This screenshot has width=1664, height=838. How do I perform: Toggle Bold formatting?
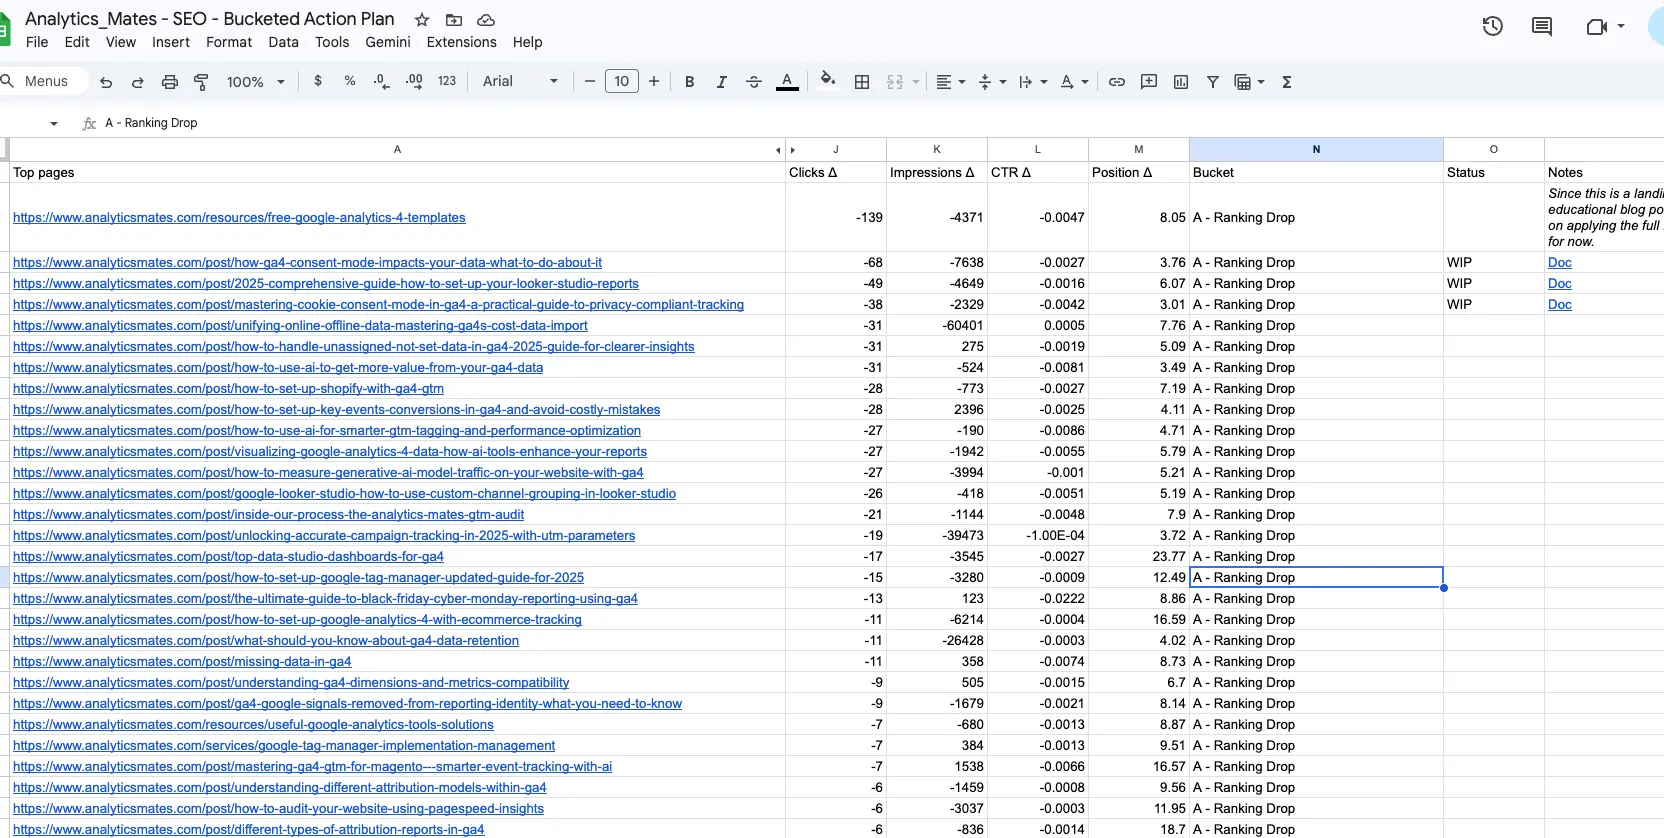(689, 82)
